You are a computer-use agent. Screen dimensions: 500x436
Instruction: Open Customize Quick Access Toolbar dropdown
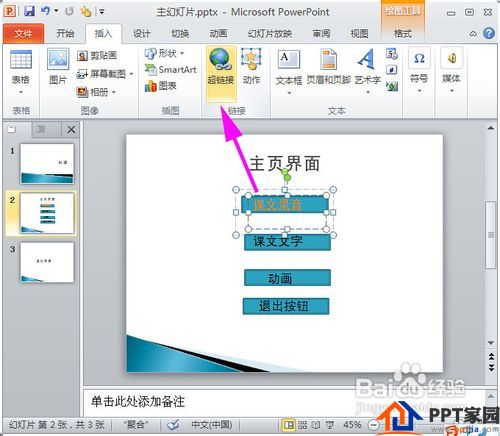pyautogui.click(x=102, y=12)
